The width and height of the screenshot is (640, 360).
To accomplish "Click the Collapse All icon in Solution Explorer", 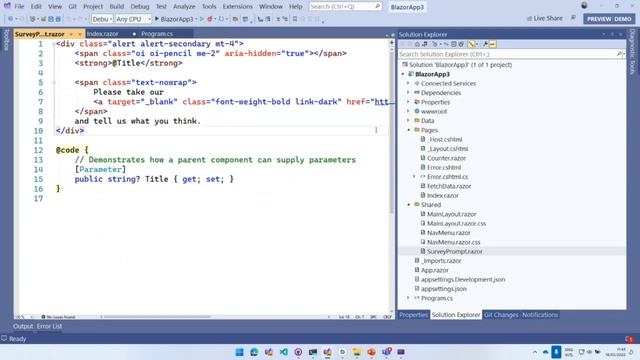I will 453,44.
